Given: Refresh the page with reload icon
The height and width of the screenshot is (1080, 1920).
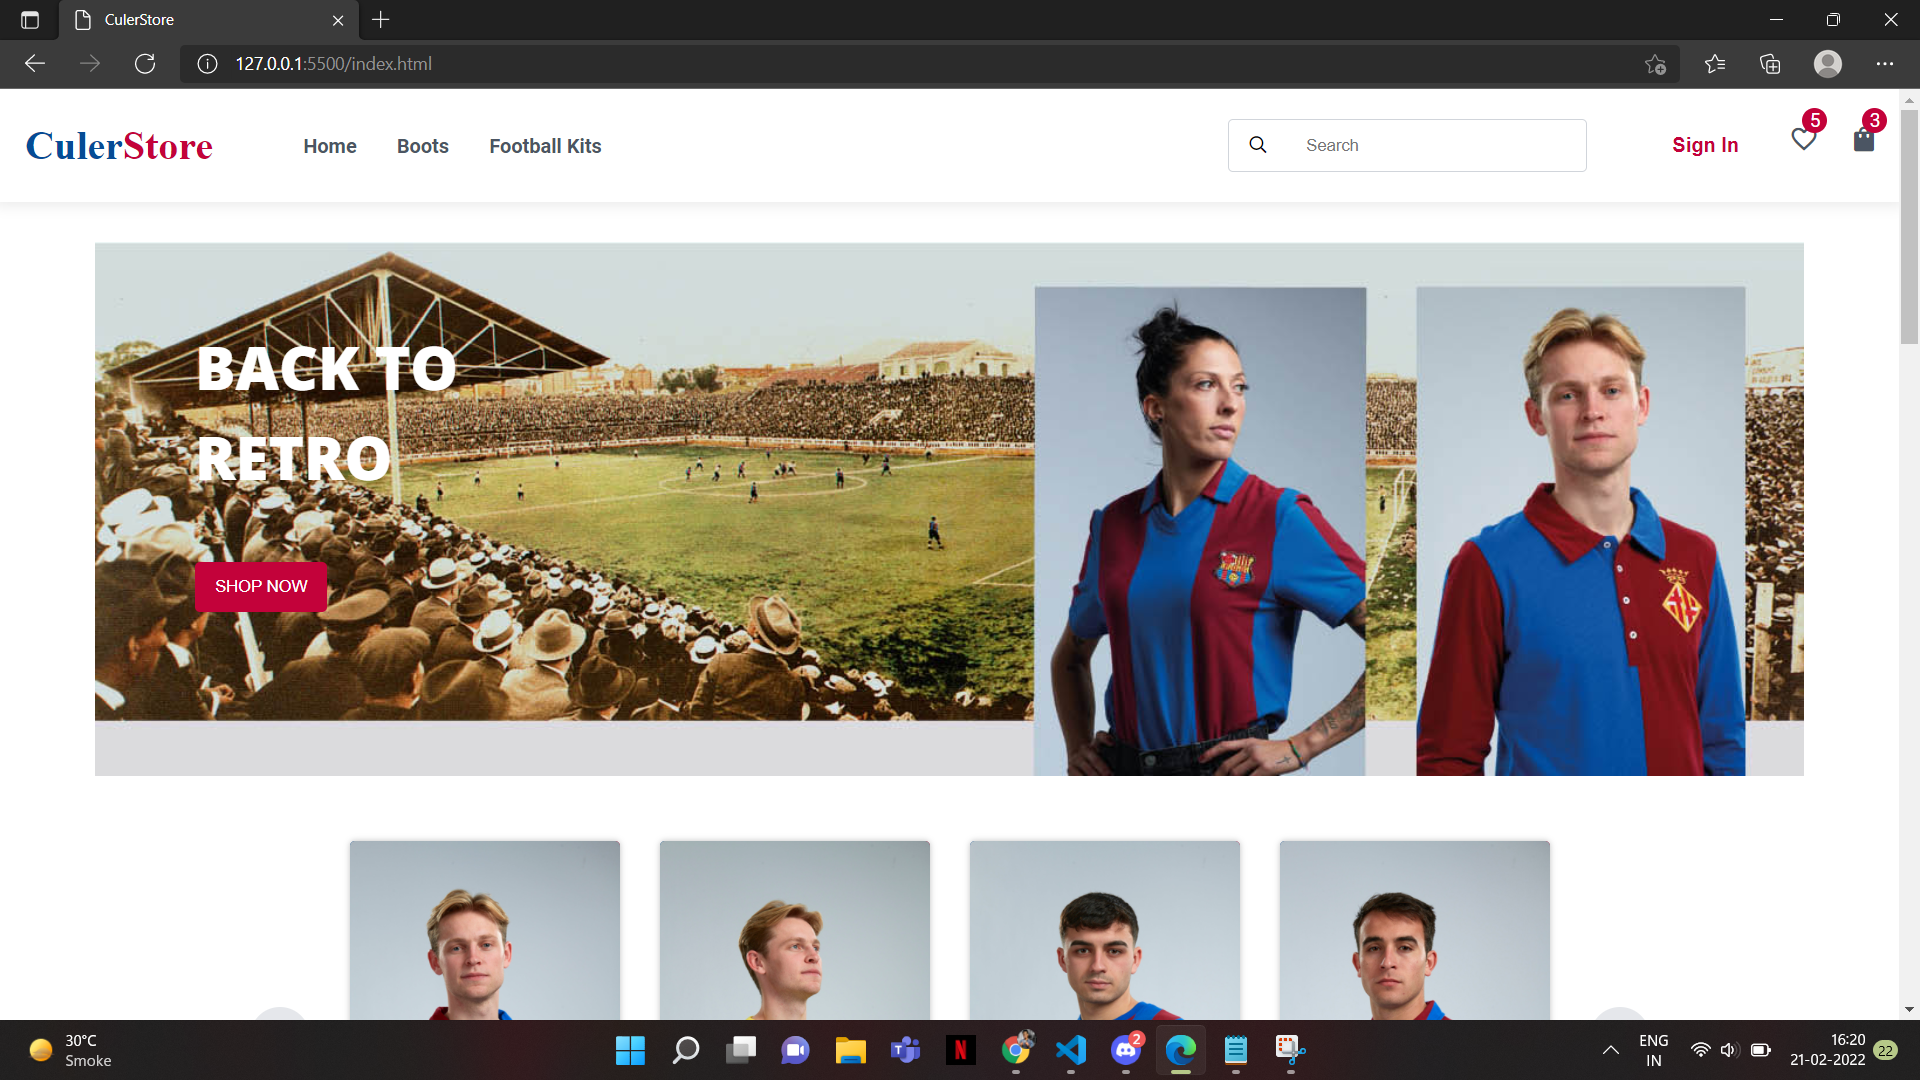Looking at the screenshot, I should pos(145,64).
